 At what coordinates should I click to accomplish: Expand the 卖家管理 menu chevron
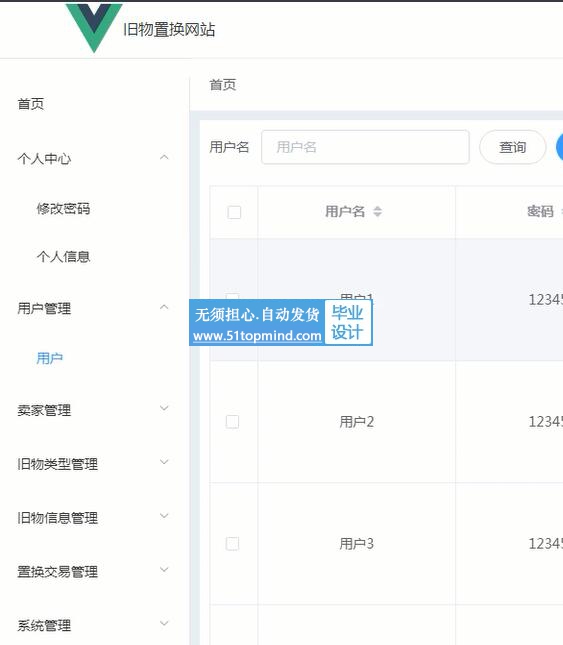[164, 408]
